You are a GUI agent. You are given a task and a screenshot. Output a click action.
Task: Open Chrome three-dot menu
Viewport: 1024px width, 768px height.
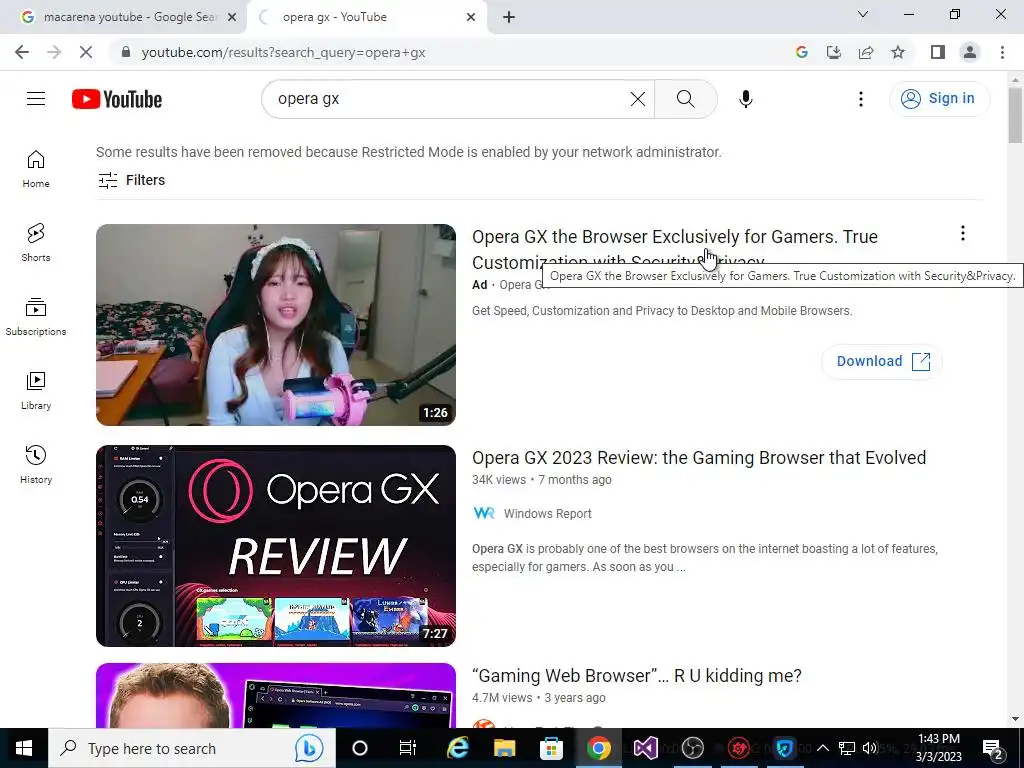click(x=1002, y=52)
